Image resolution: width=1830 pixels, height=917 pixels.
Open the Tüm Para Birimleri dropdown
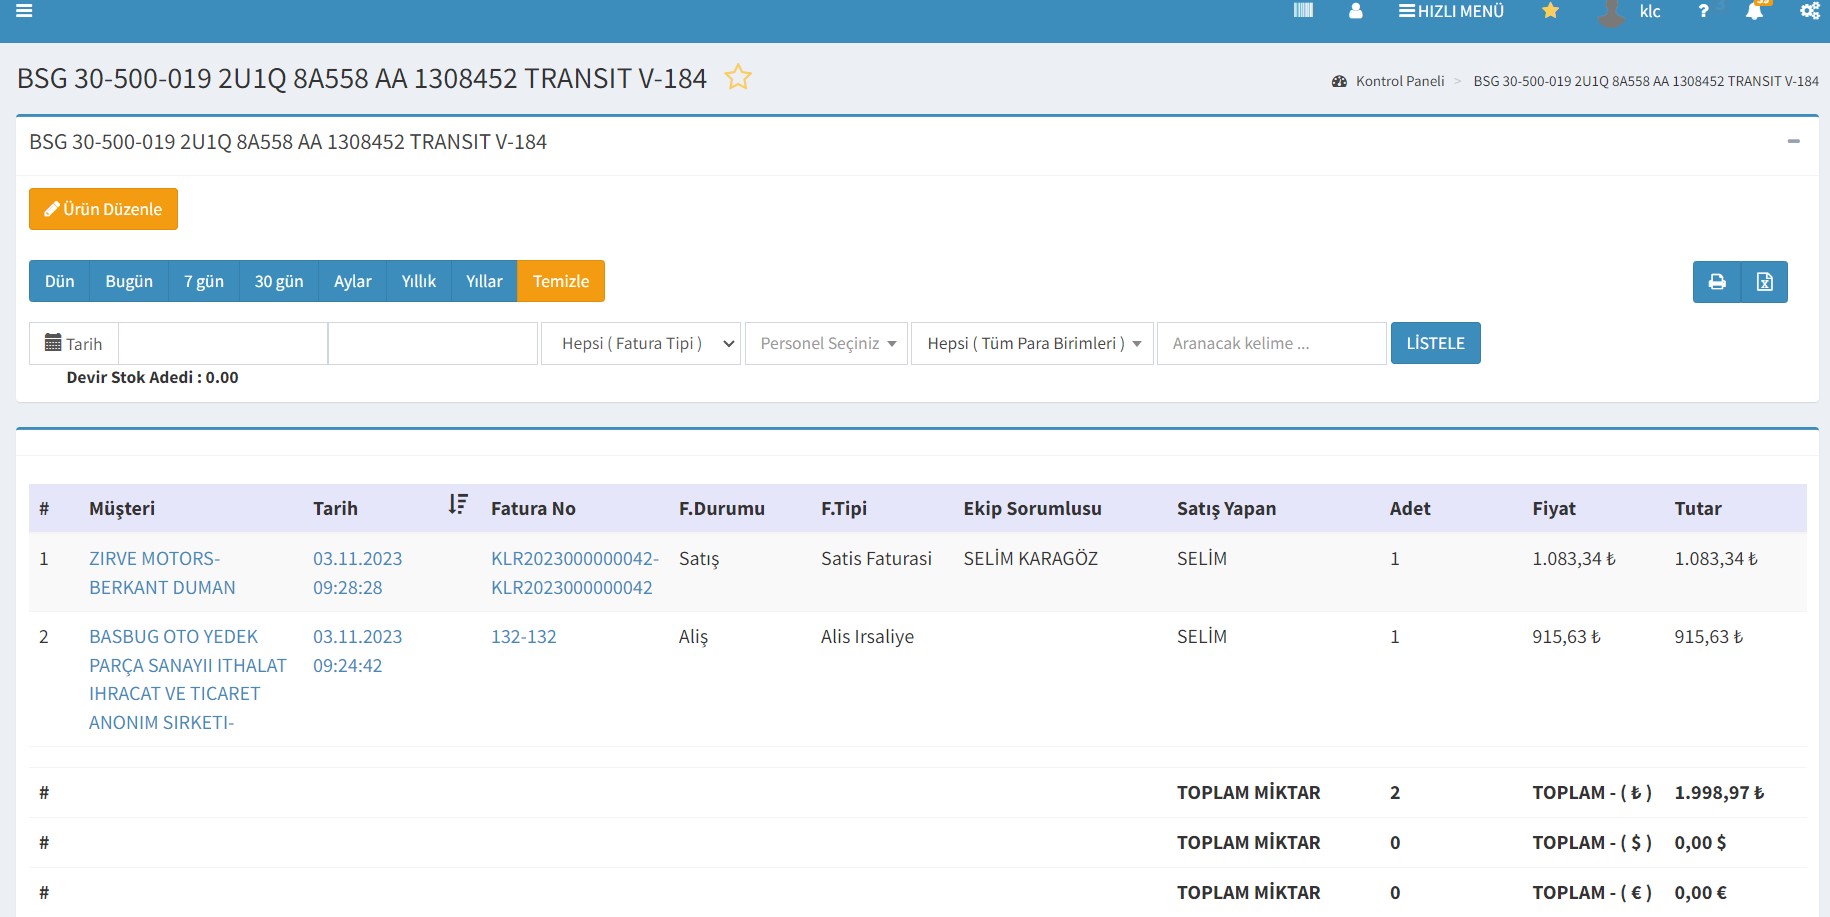[1032, 343]
